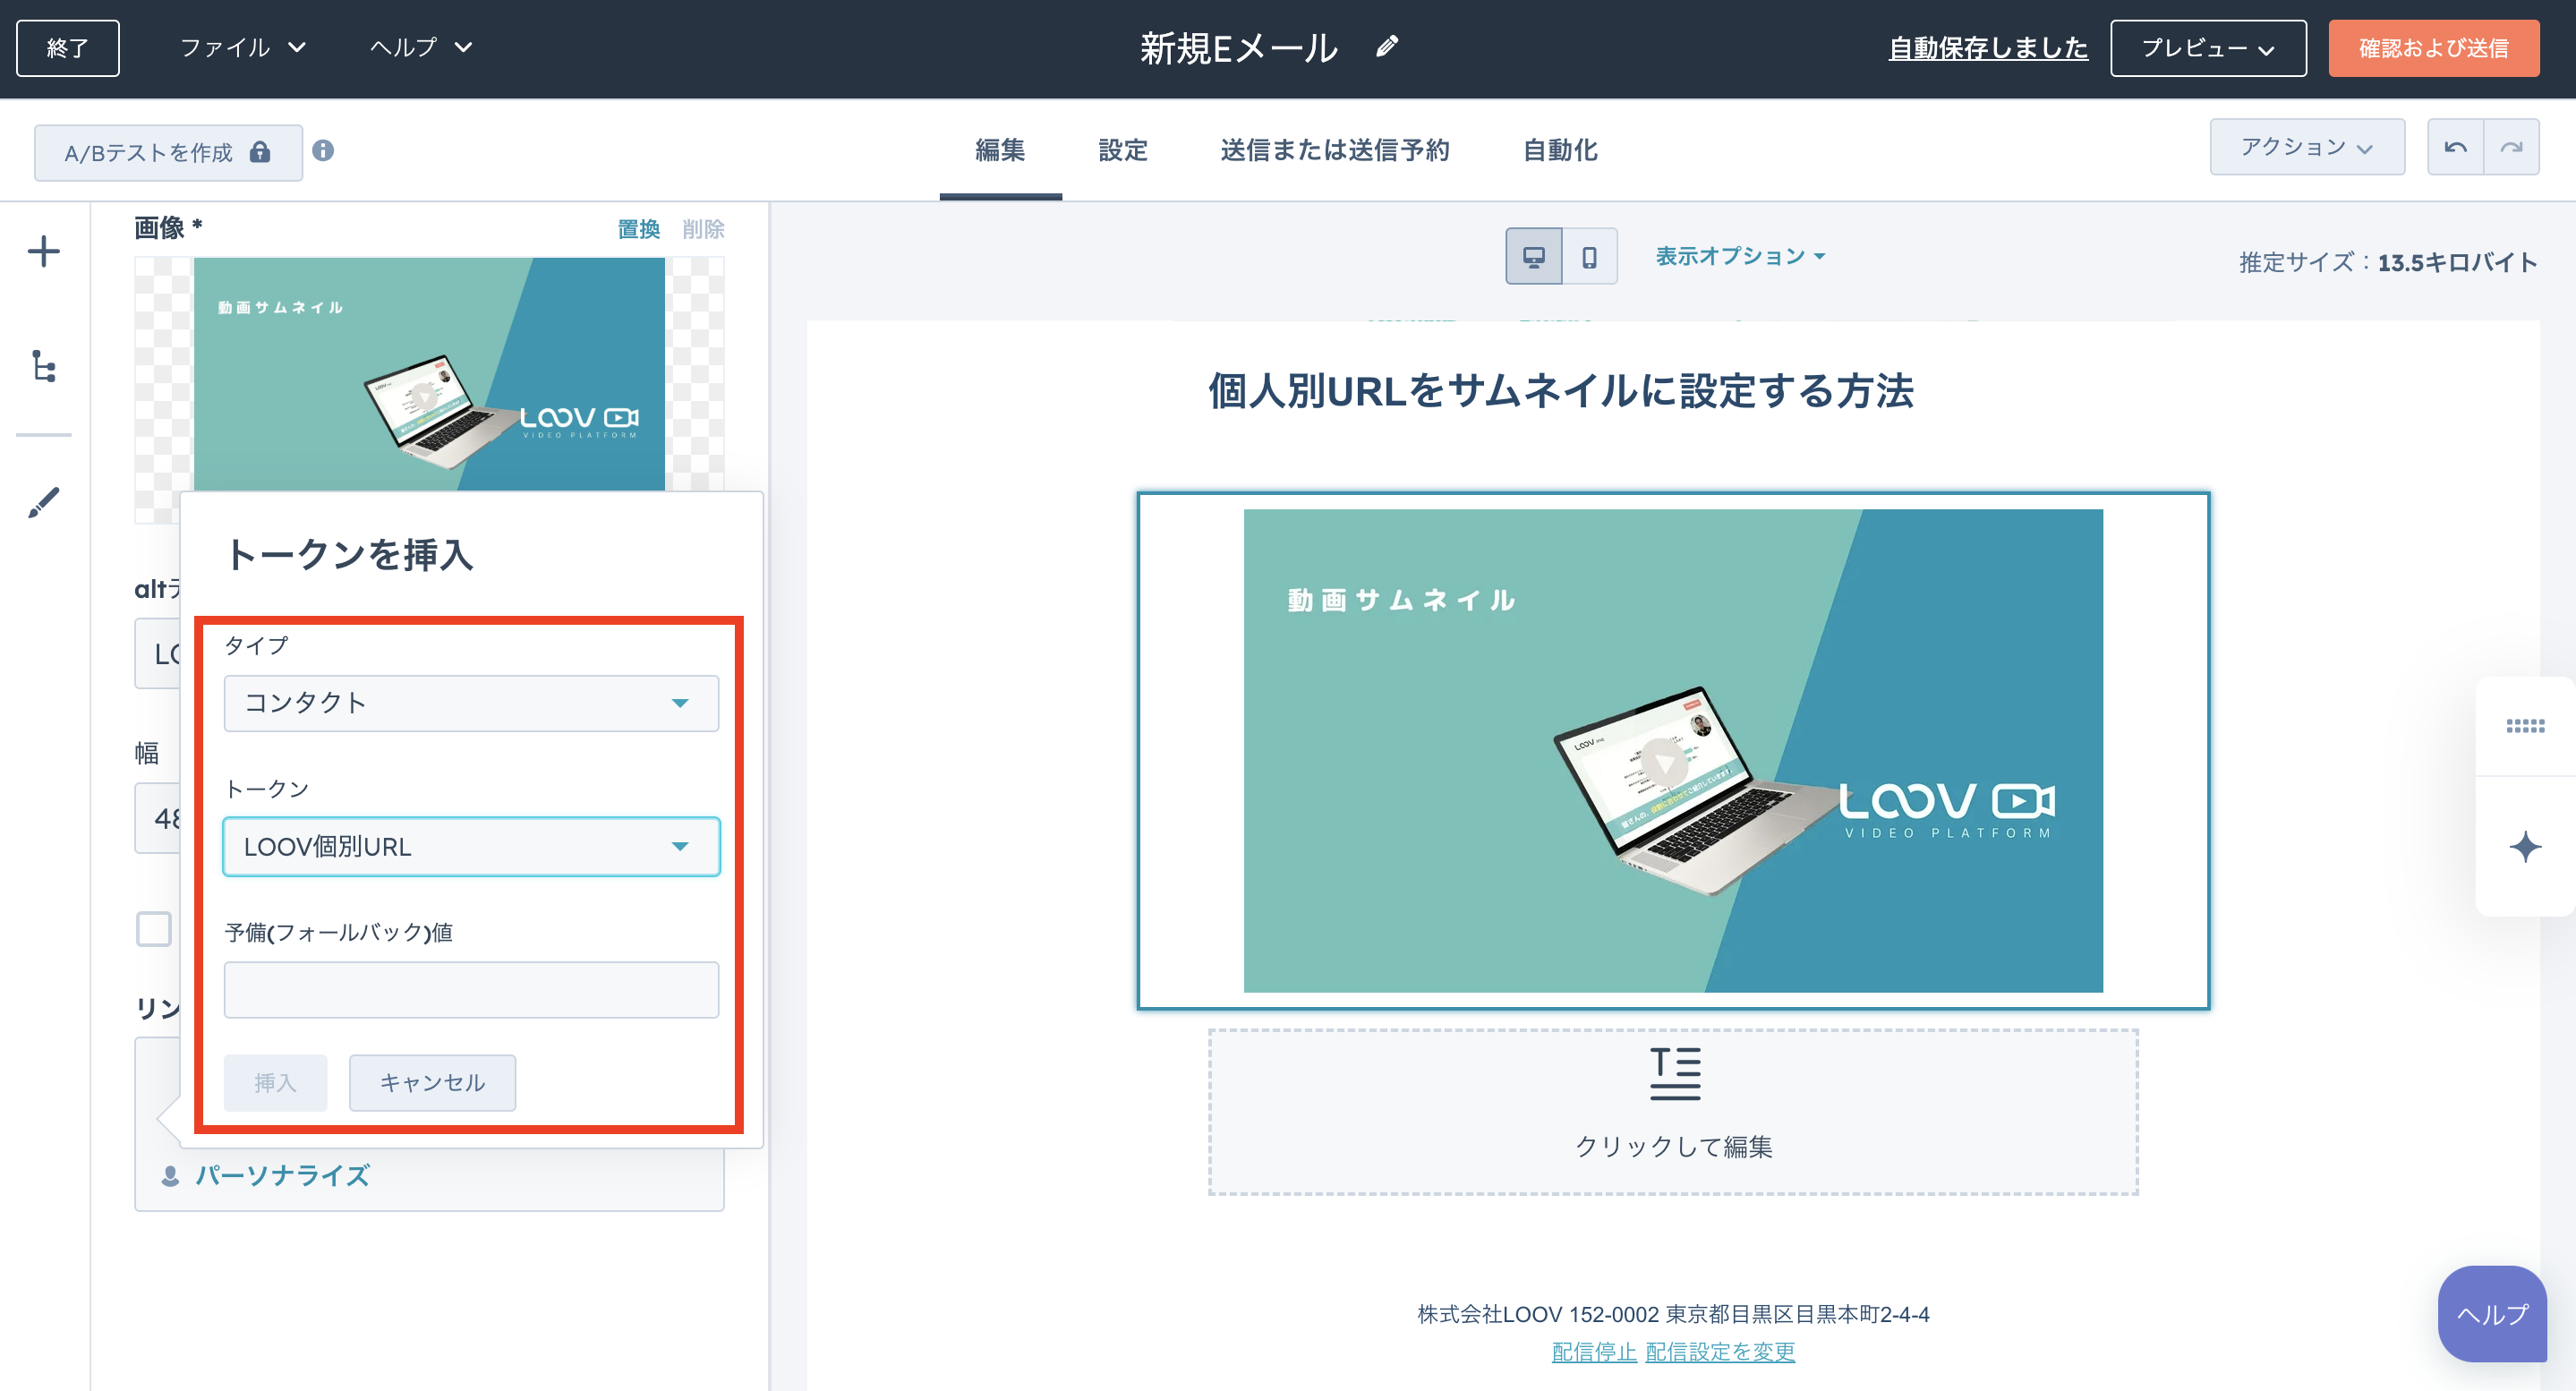2576x1391 pixels.
Task: Click the email heading 個人別URLをサムネイルに設定する方法
Action: (x=1560, y=390)
